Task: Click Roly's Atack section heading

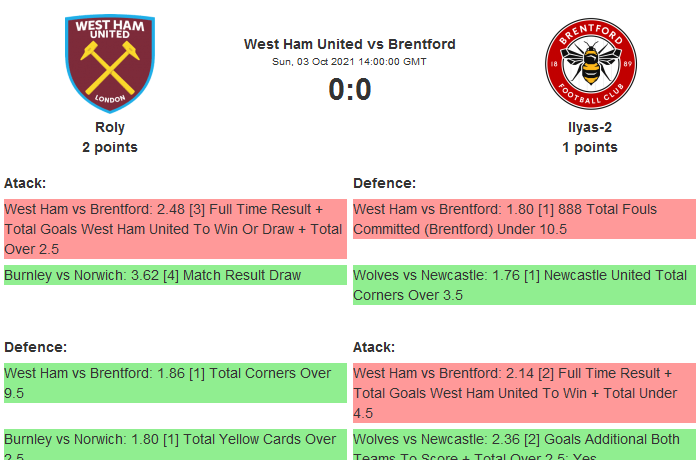Action: point(25,183)
